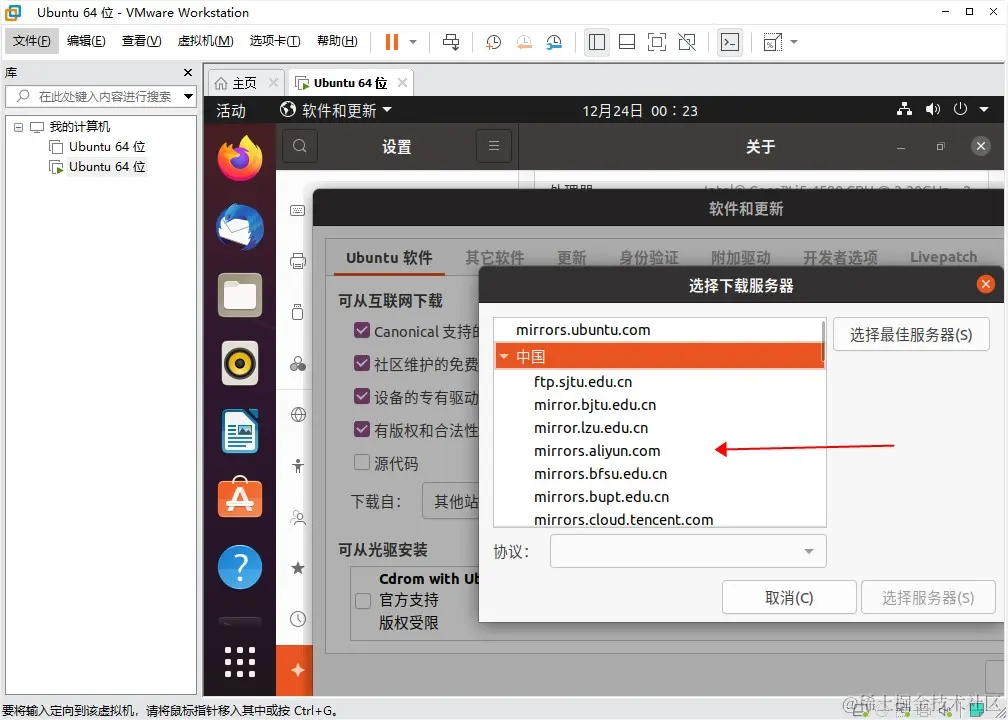Close the Ubuntu 64 位 tab
The height and width of the screenshot is (720, 1008).
(x=402, y=82)
